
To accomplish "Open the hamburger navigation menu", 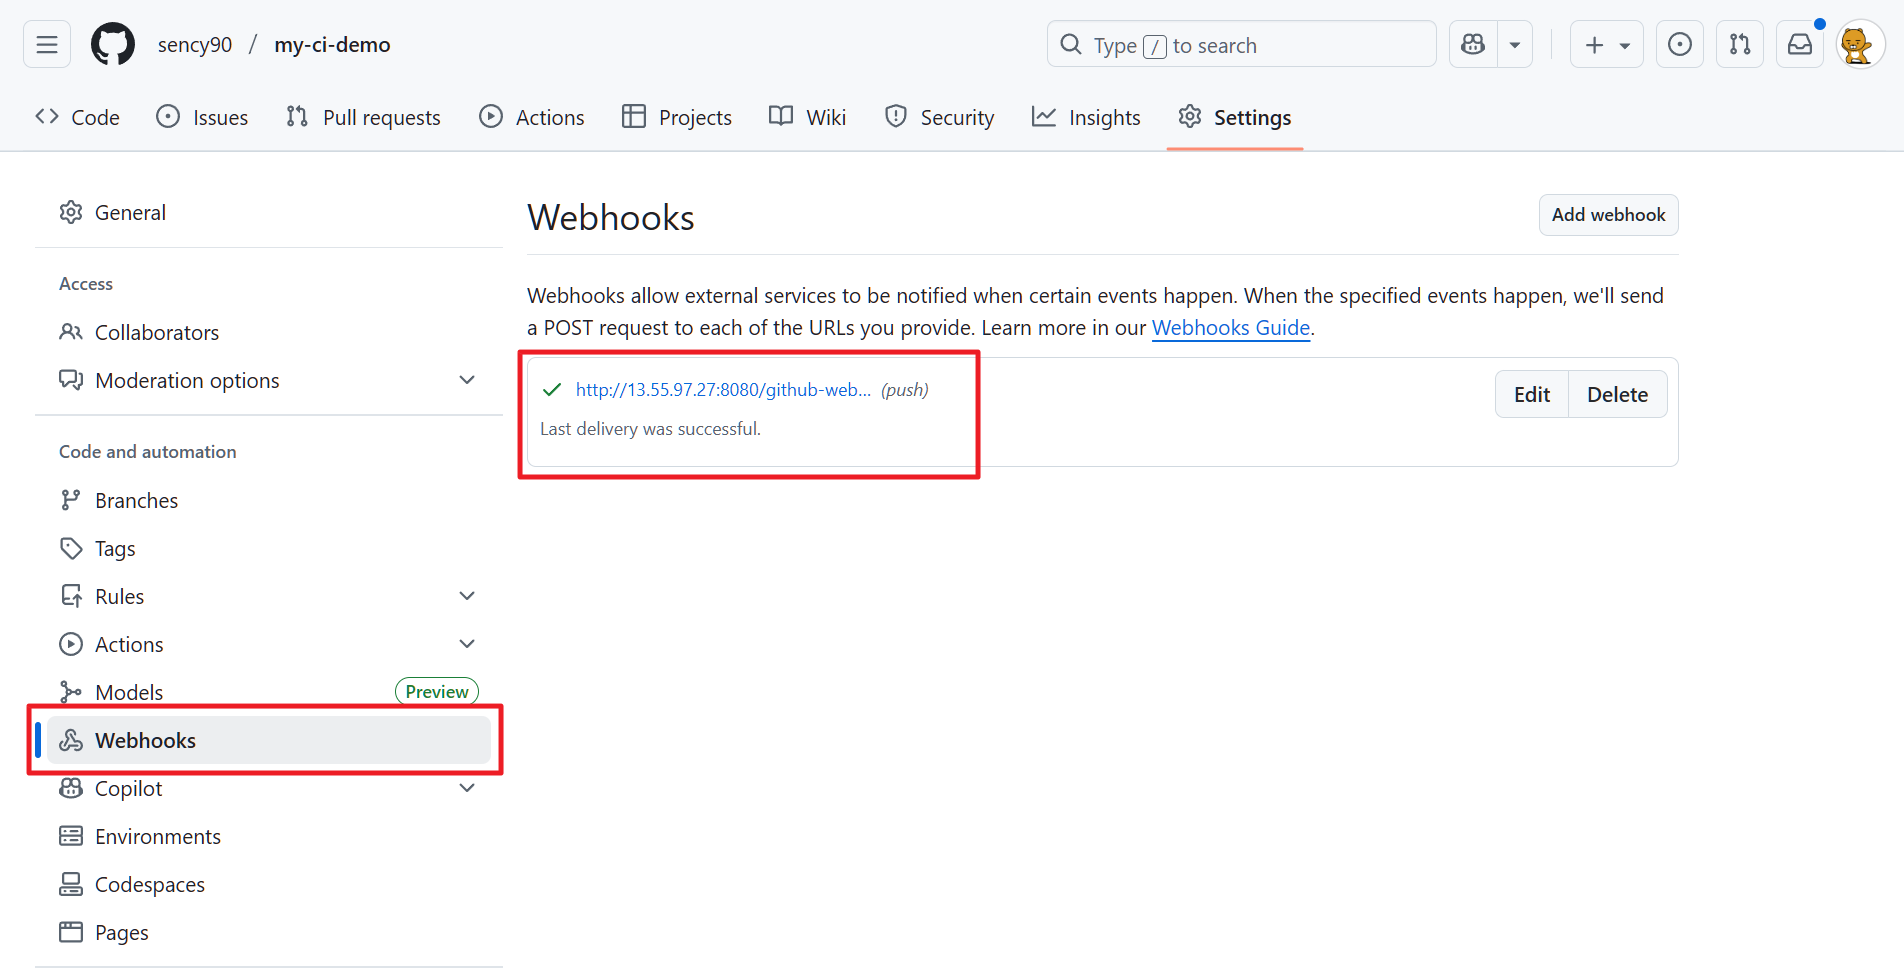I will [47, 45].
